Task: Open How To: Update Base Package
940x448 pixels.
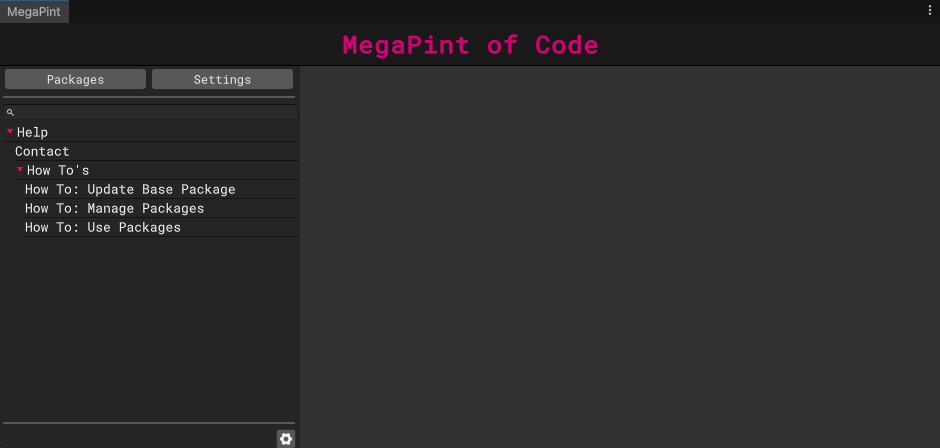Action: (130, 189)
